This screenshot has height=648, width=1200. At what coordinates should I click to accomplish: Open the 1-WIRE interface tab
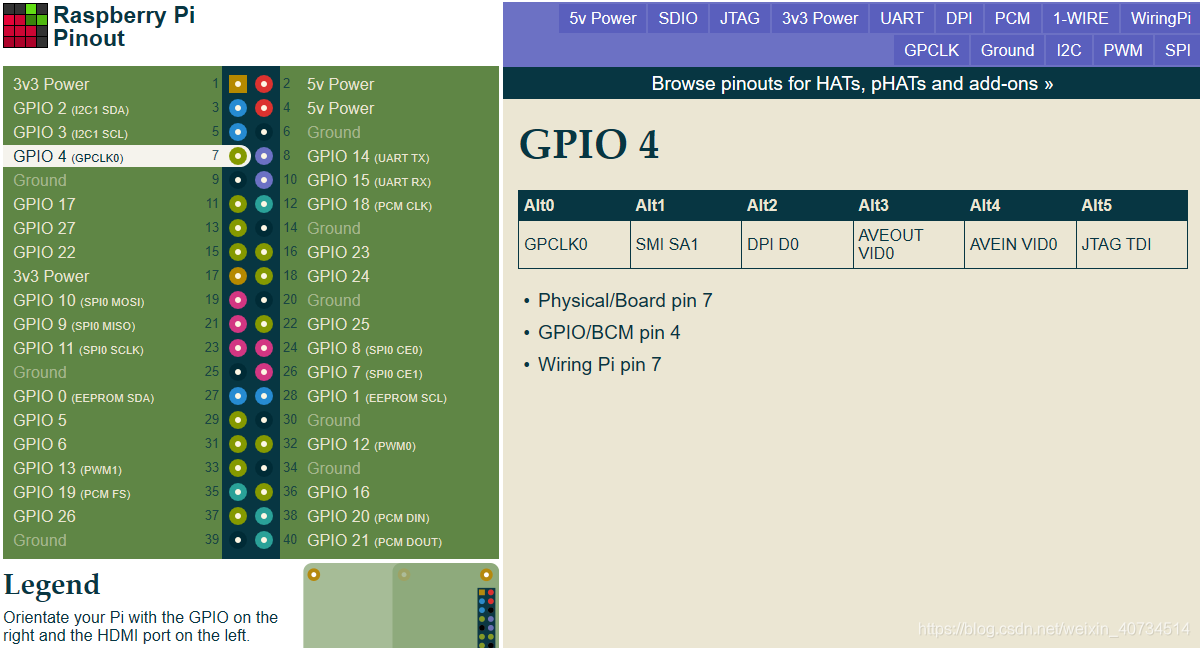point(1080,18)
